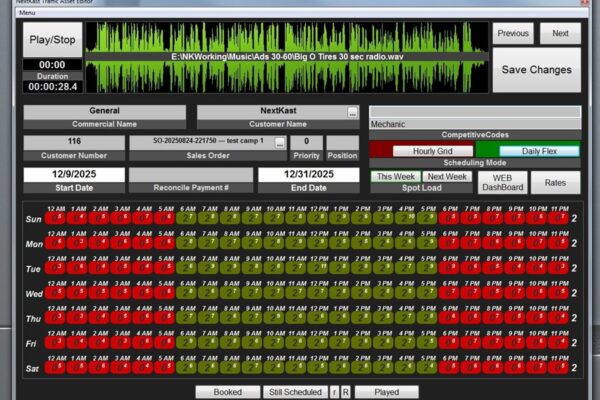Screen dimensions: 600x400
Task: Open sales order browse ellipsis button
Action: [280, 143]
